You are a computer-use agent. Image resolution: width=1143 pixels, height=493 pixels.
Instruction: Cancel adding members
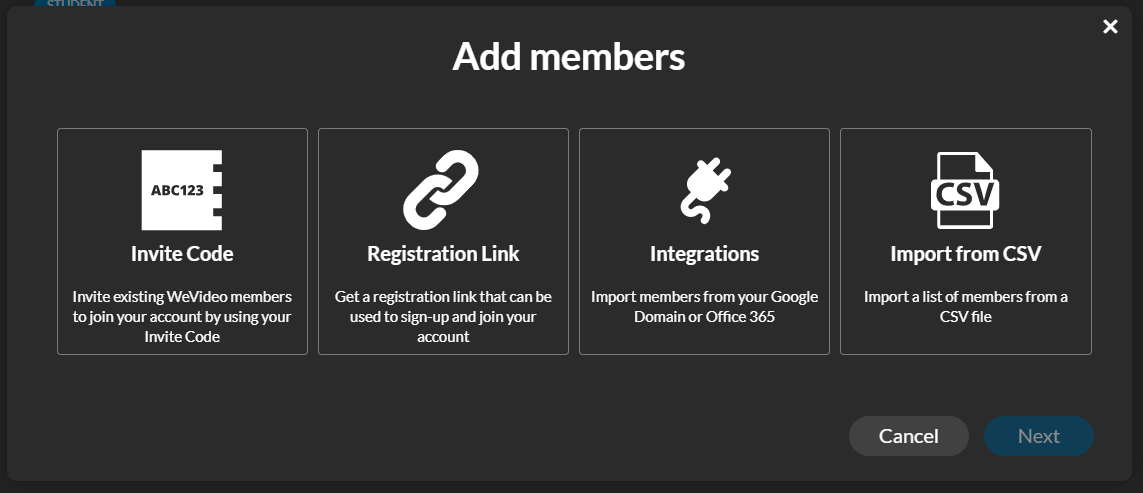pos(909,436)
